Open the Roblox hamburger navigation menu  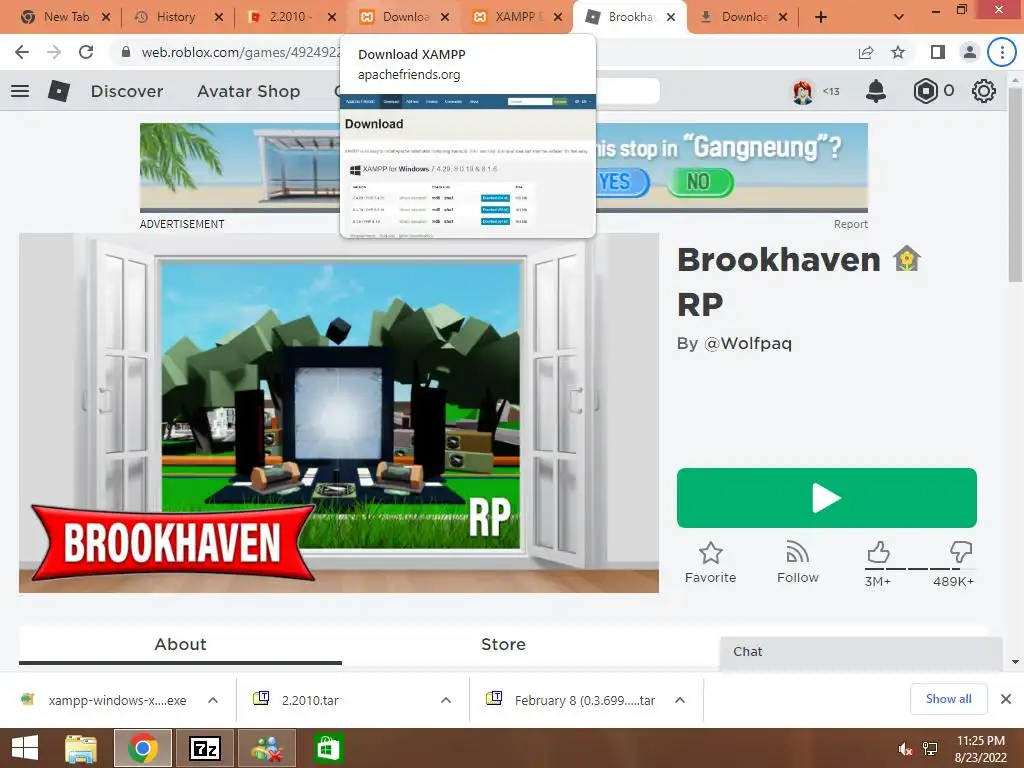pos(20,91)
